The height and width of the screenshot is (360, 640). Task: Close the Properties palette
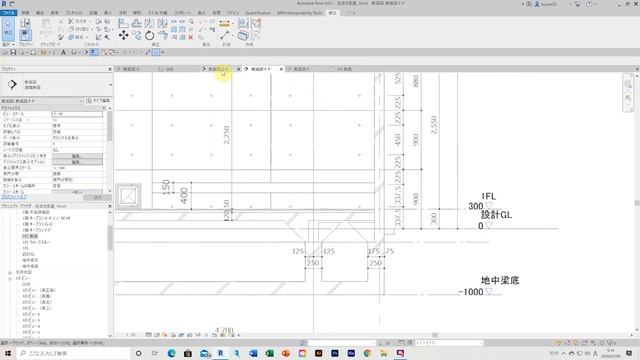(109, 69)
